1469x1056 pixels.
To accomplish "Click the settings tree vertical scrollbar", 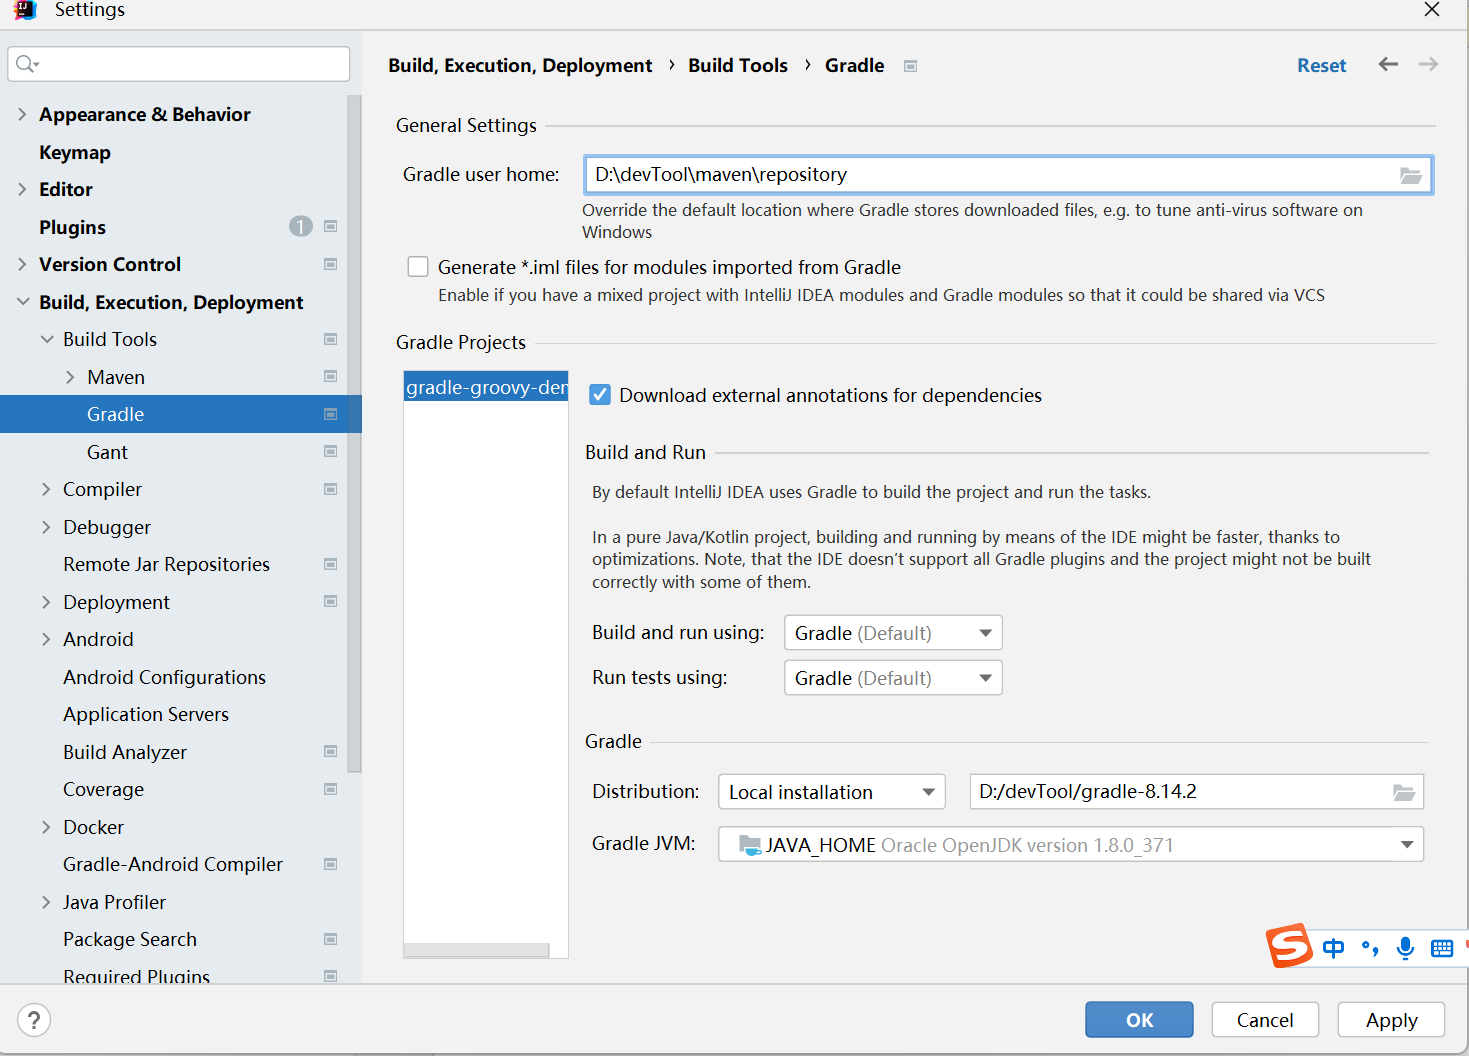I will [354, 434].
